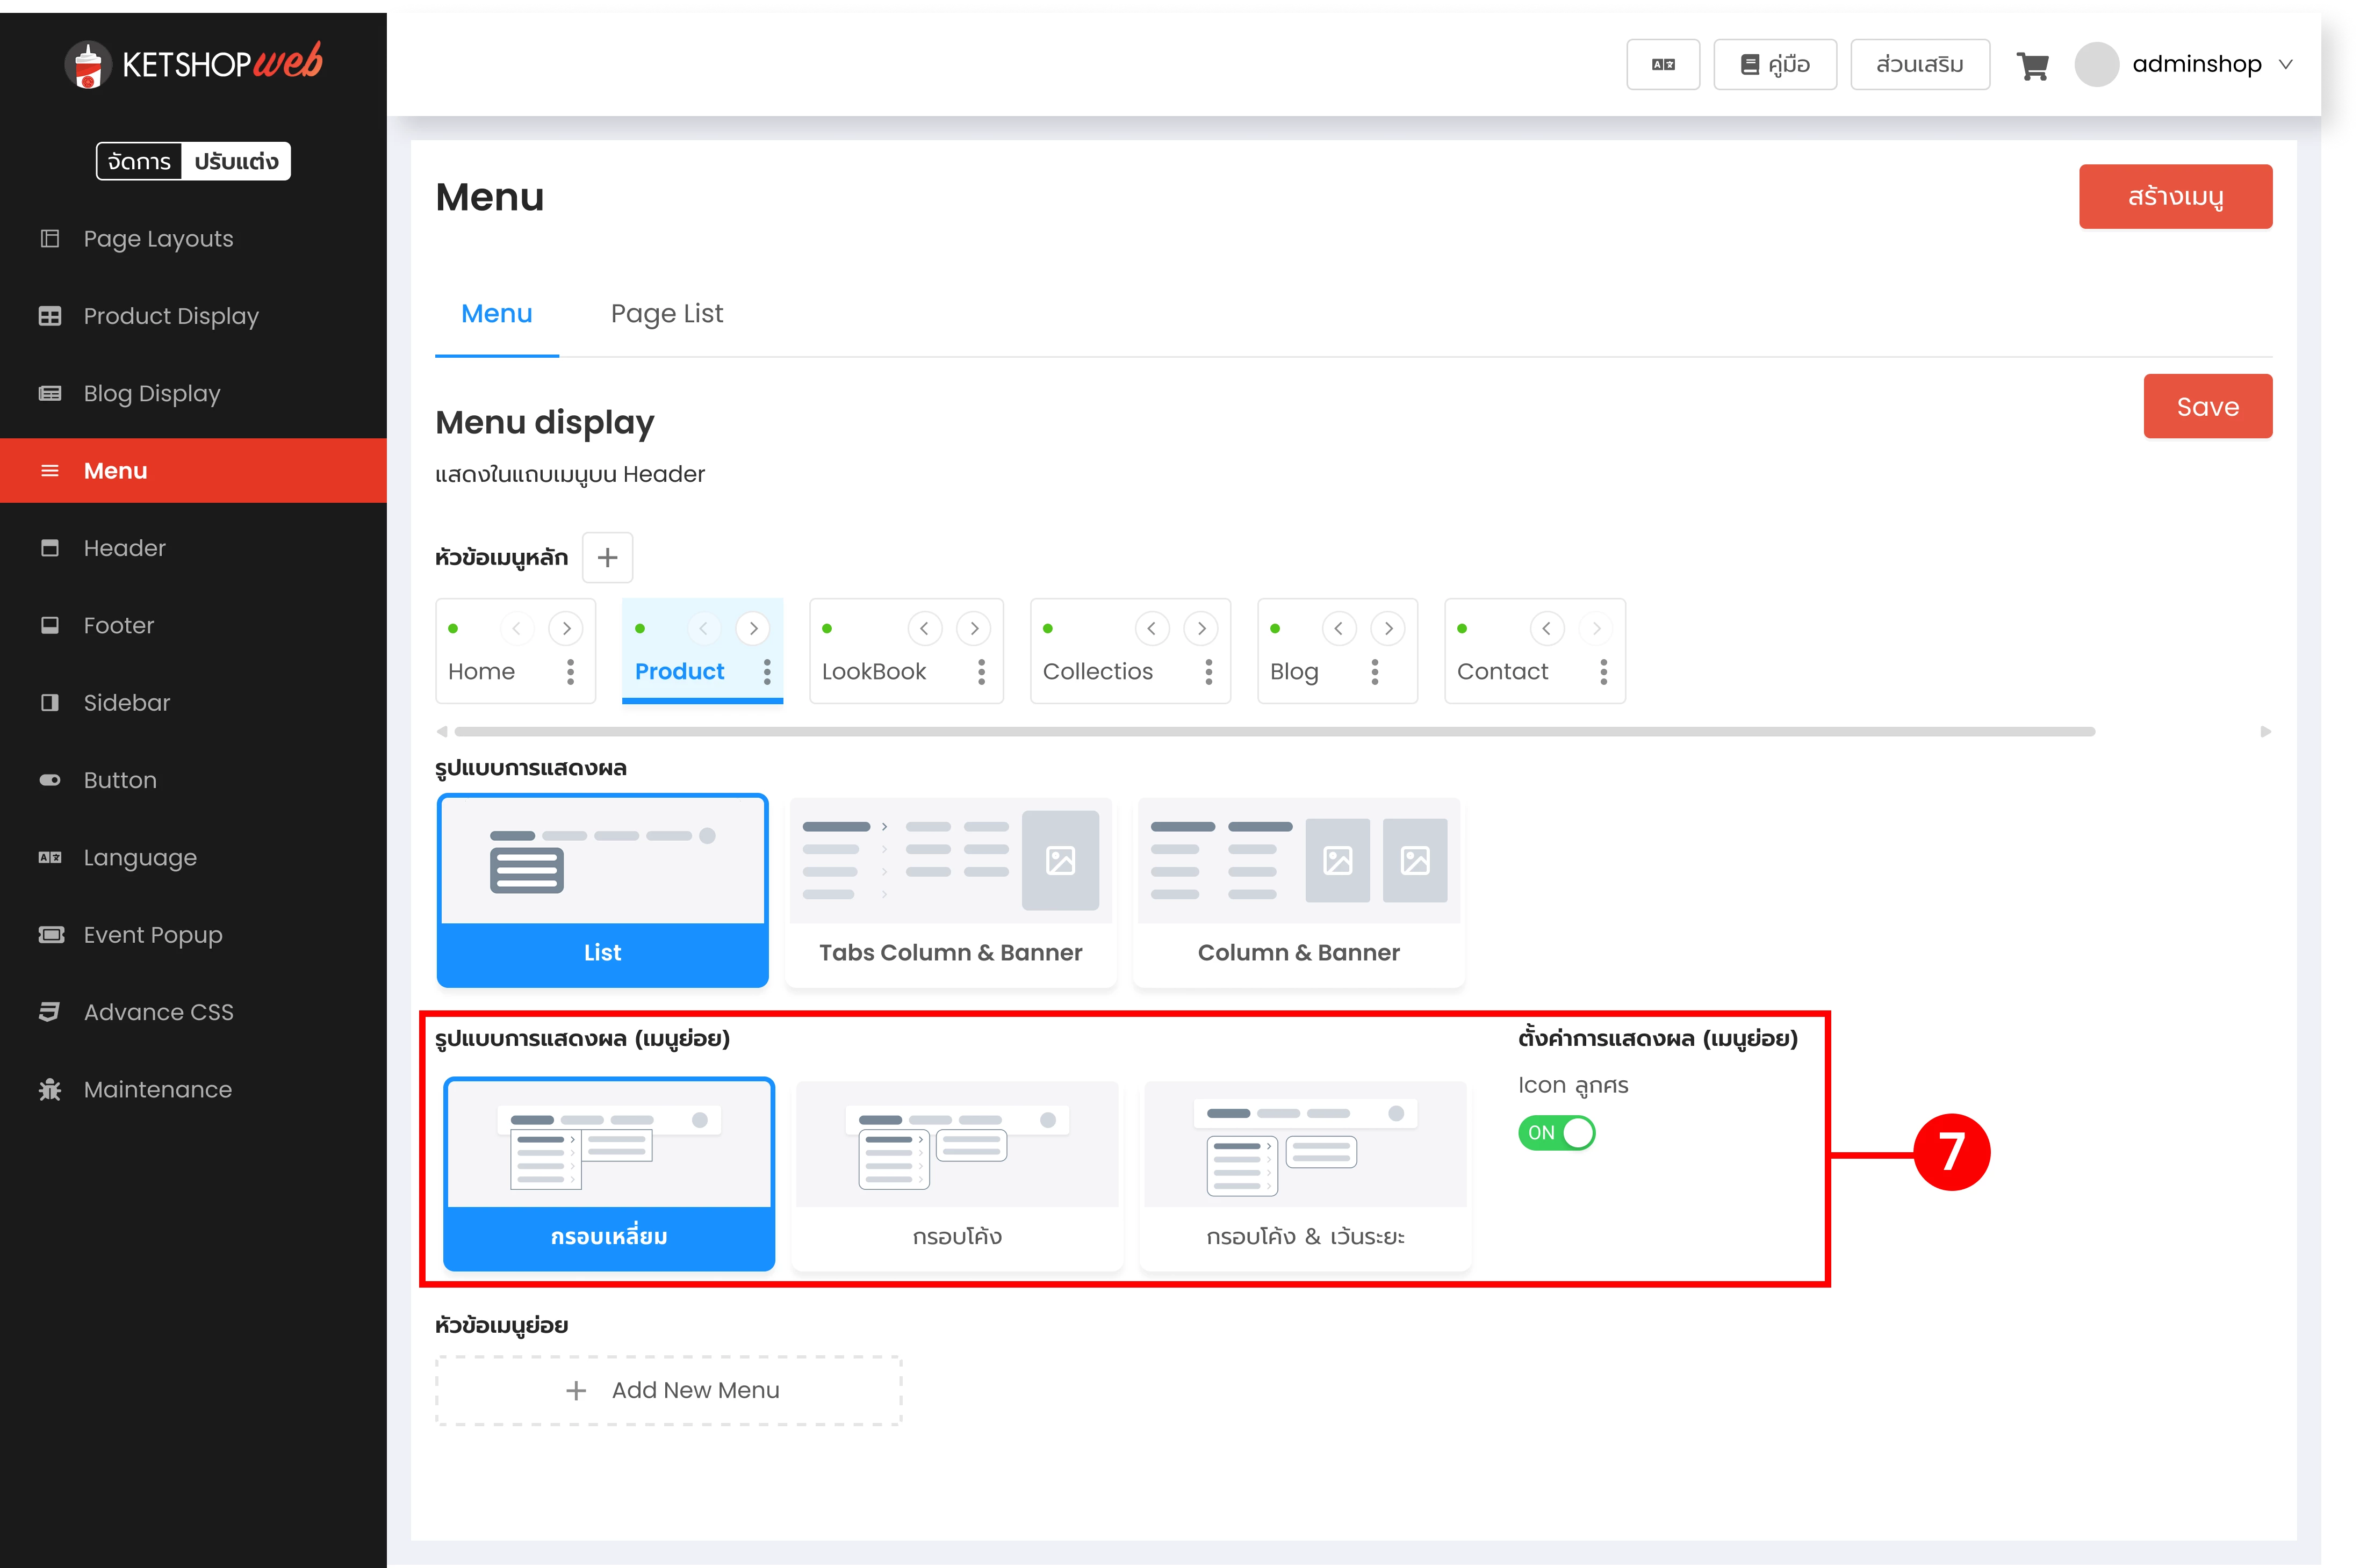Move Blog menu right with arrow icon

pyautogui.click(x=1388, y=629)
